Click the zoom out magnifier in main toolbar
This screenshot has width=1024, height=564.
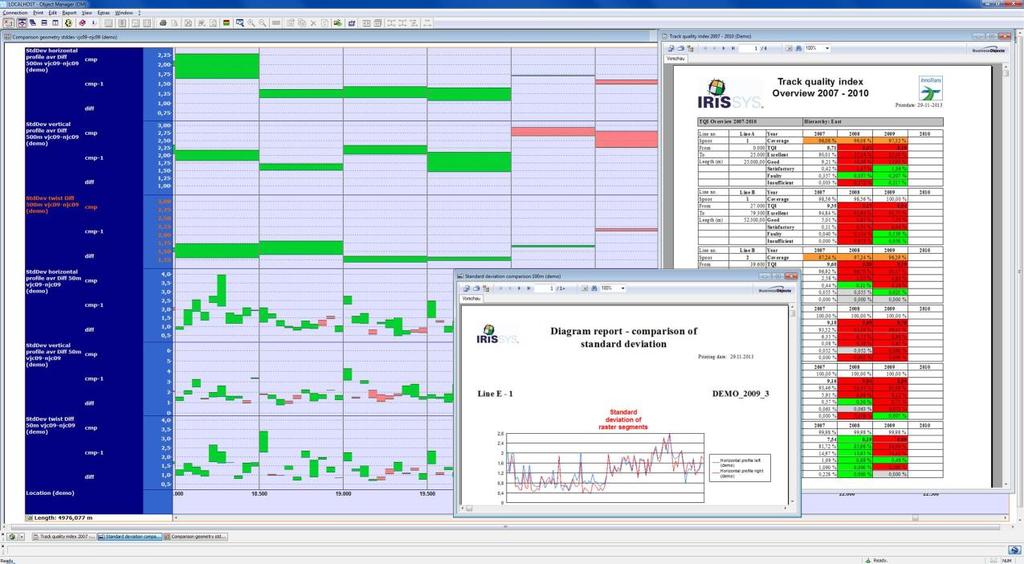tap(263, 23)
